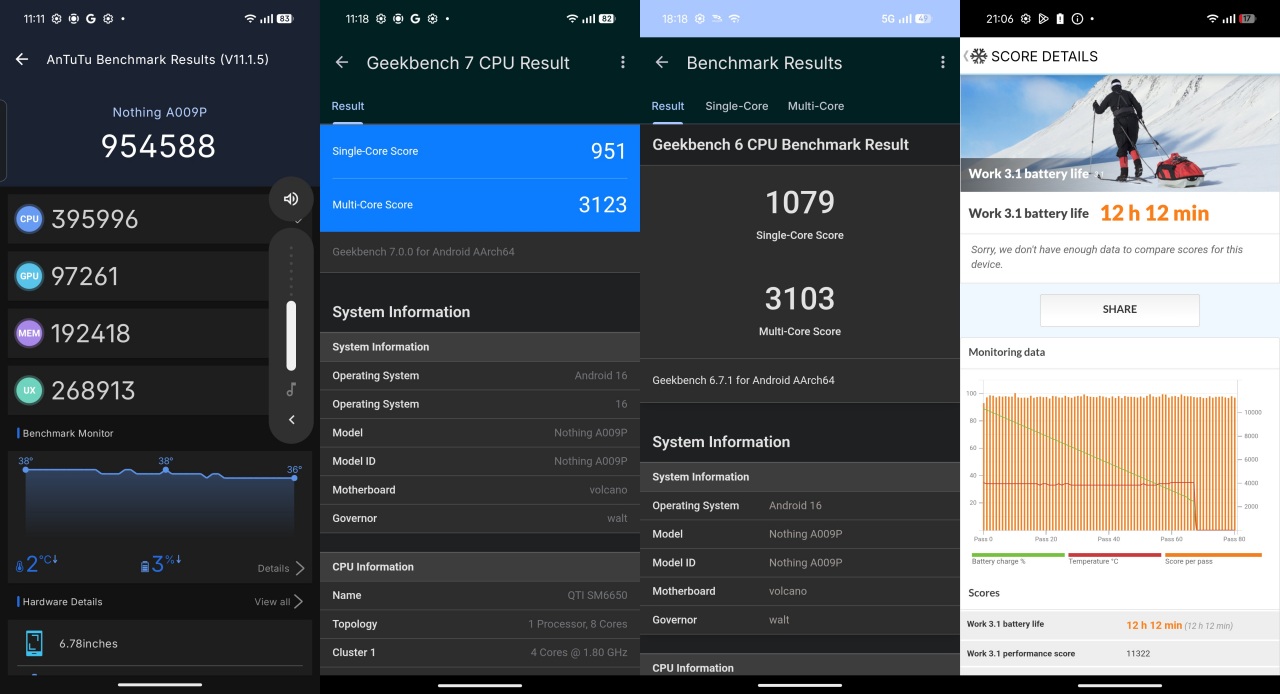Collapse the volume panel with the left chevron

tap(291, 420)
